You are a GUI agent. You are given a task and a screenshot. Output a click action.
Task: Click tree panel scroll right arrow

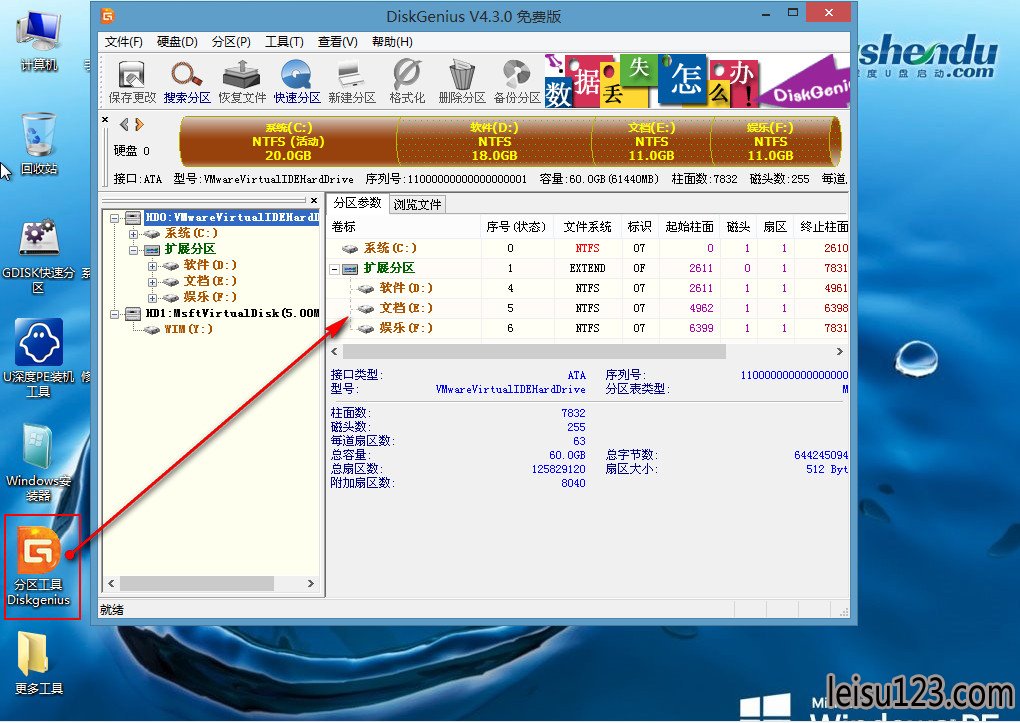pos(311,584)
